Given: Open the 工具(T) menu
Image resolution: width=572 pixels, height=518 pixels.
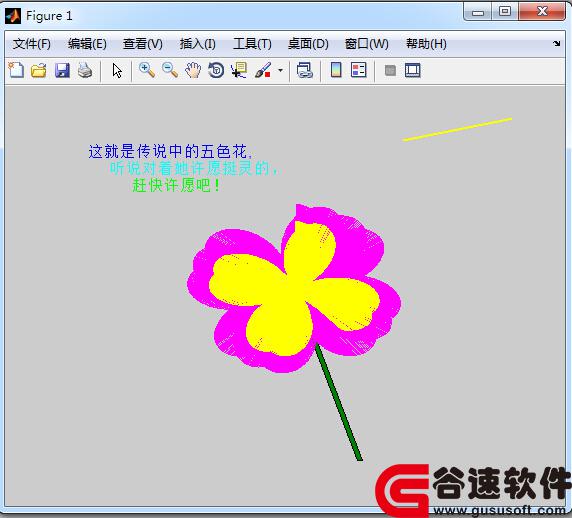Looking at the screenshot, I should [252, 44].
